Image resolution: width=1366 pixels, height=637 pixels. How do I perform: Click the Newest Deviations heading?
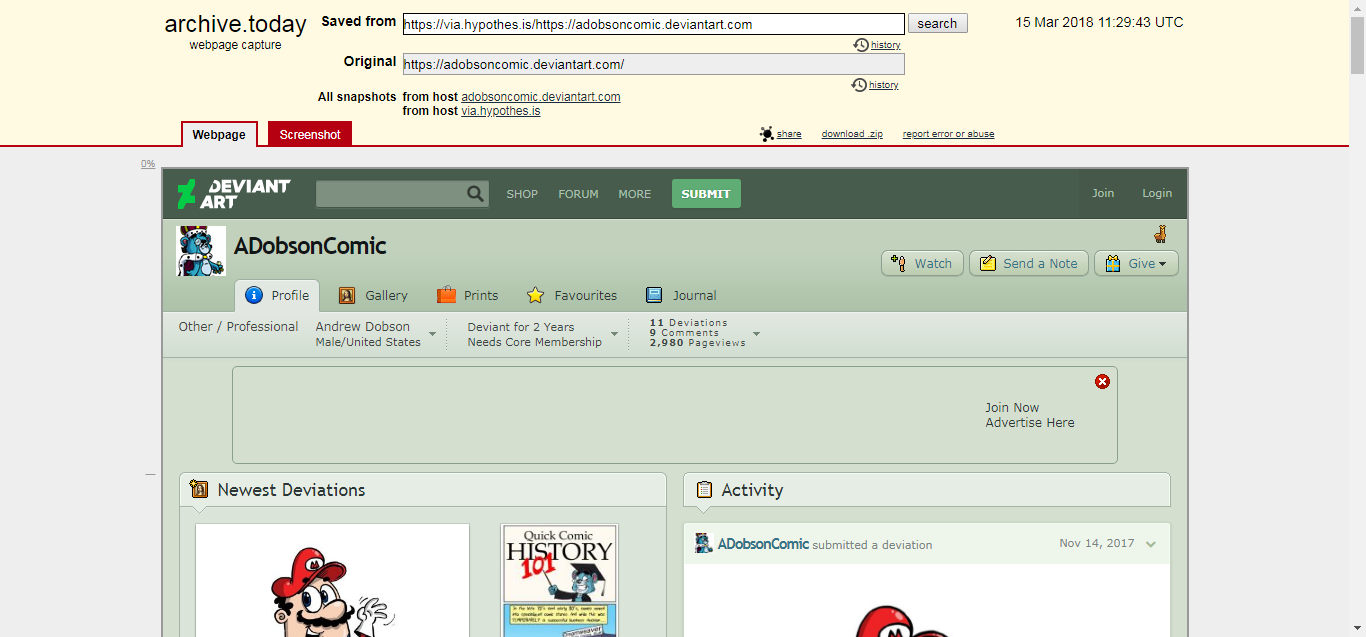[x=291, y=490]
